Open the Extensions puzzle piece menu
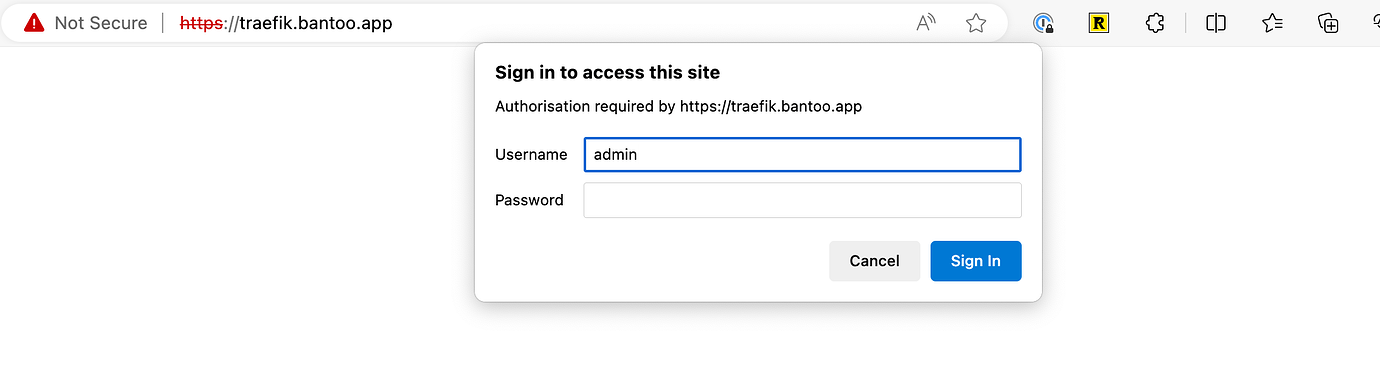 pyautogui.click(x=1155, y=23)
